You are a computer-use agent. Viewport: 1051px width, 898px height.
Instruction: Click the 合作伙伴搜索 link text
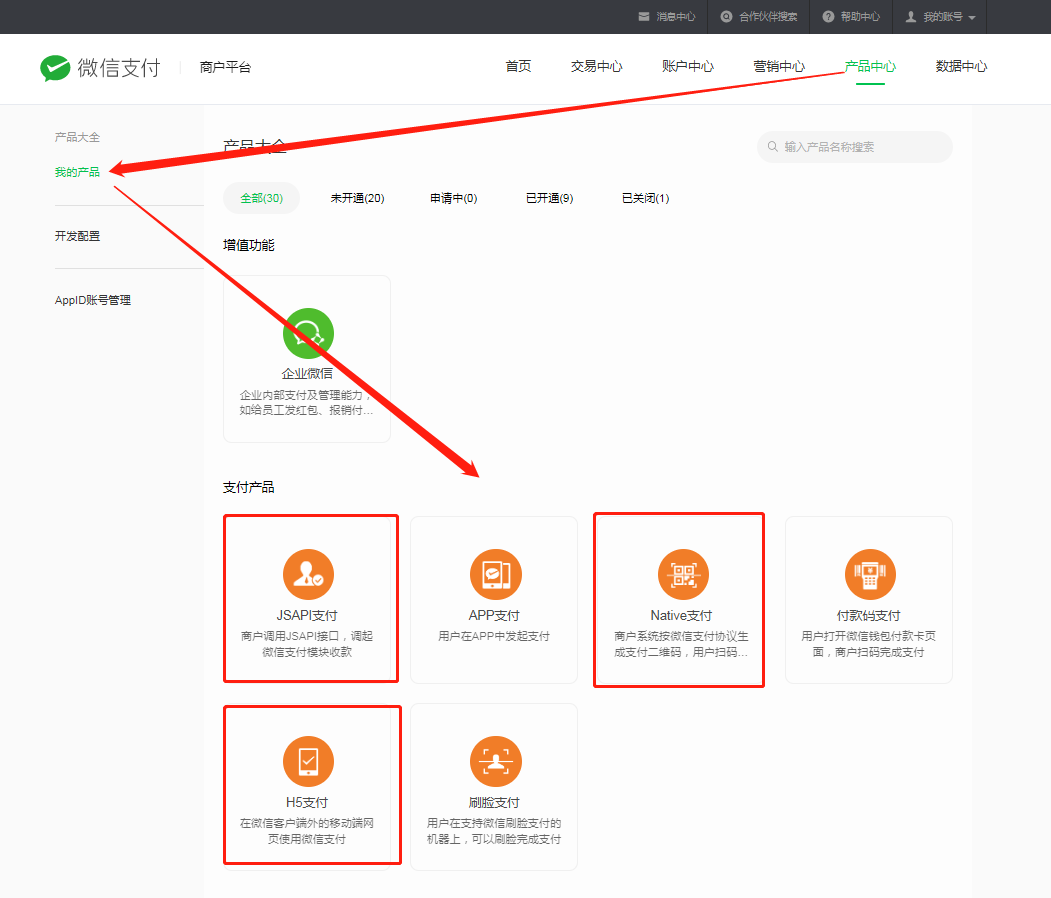768,17
